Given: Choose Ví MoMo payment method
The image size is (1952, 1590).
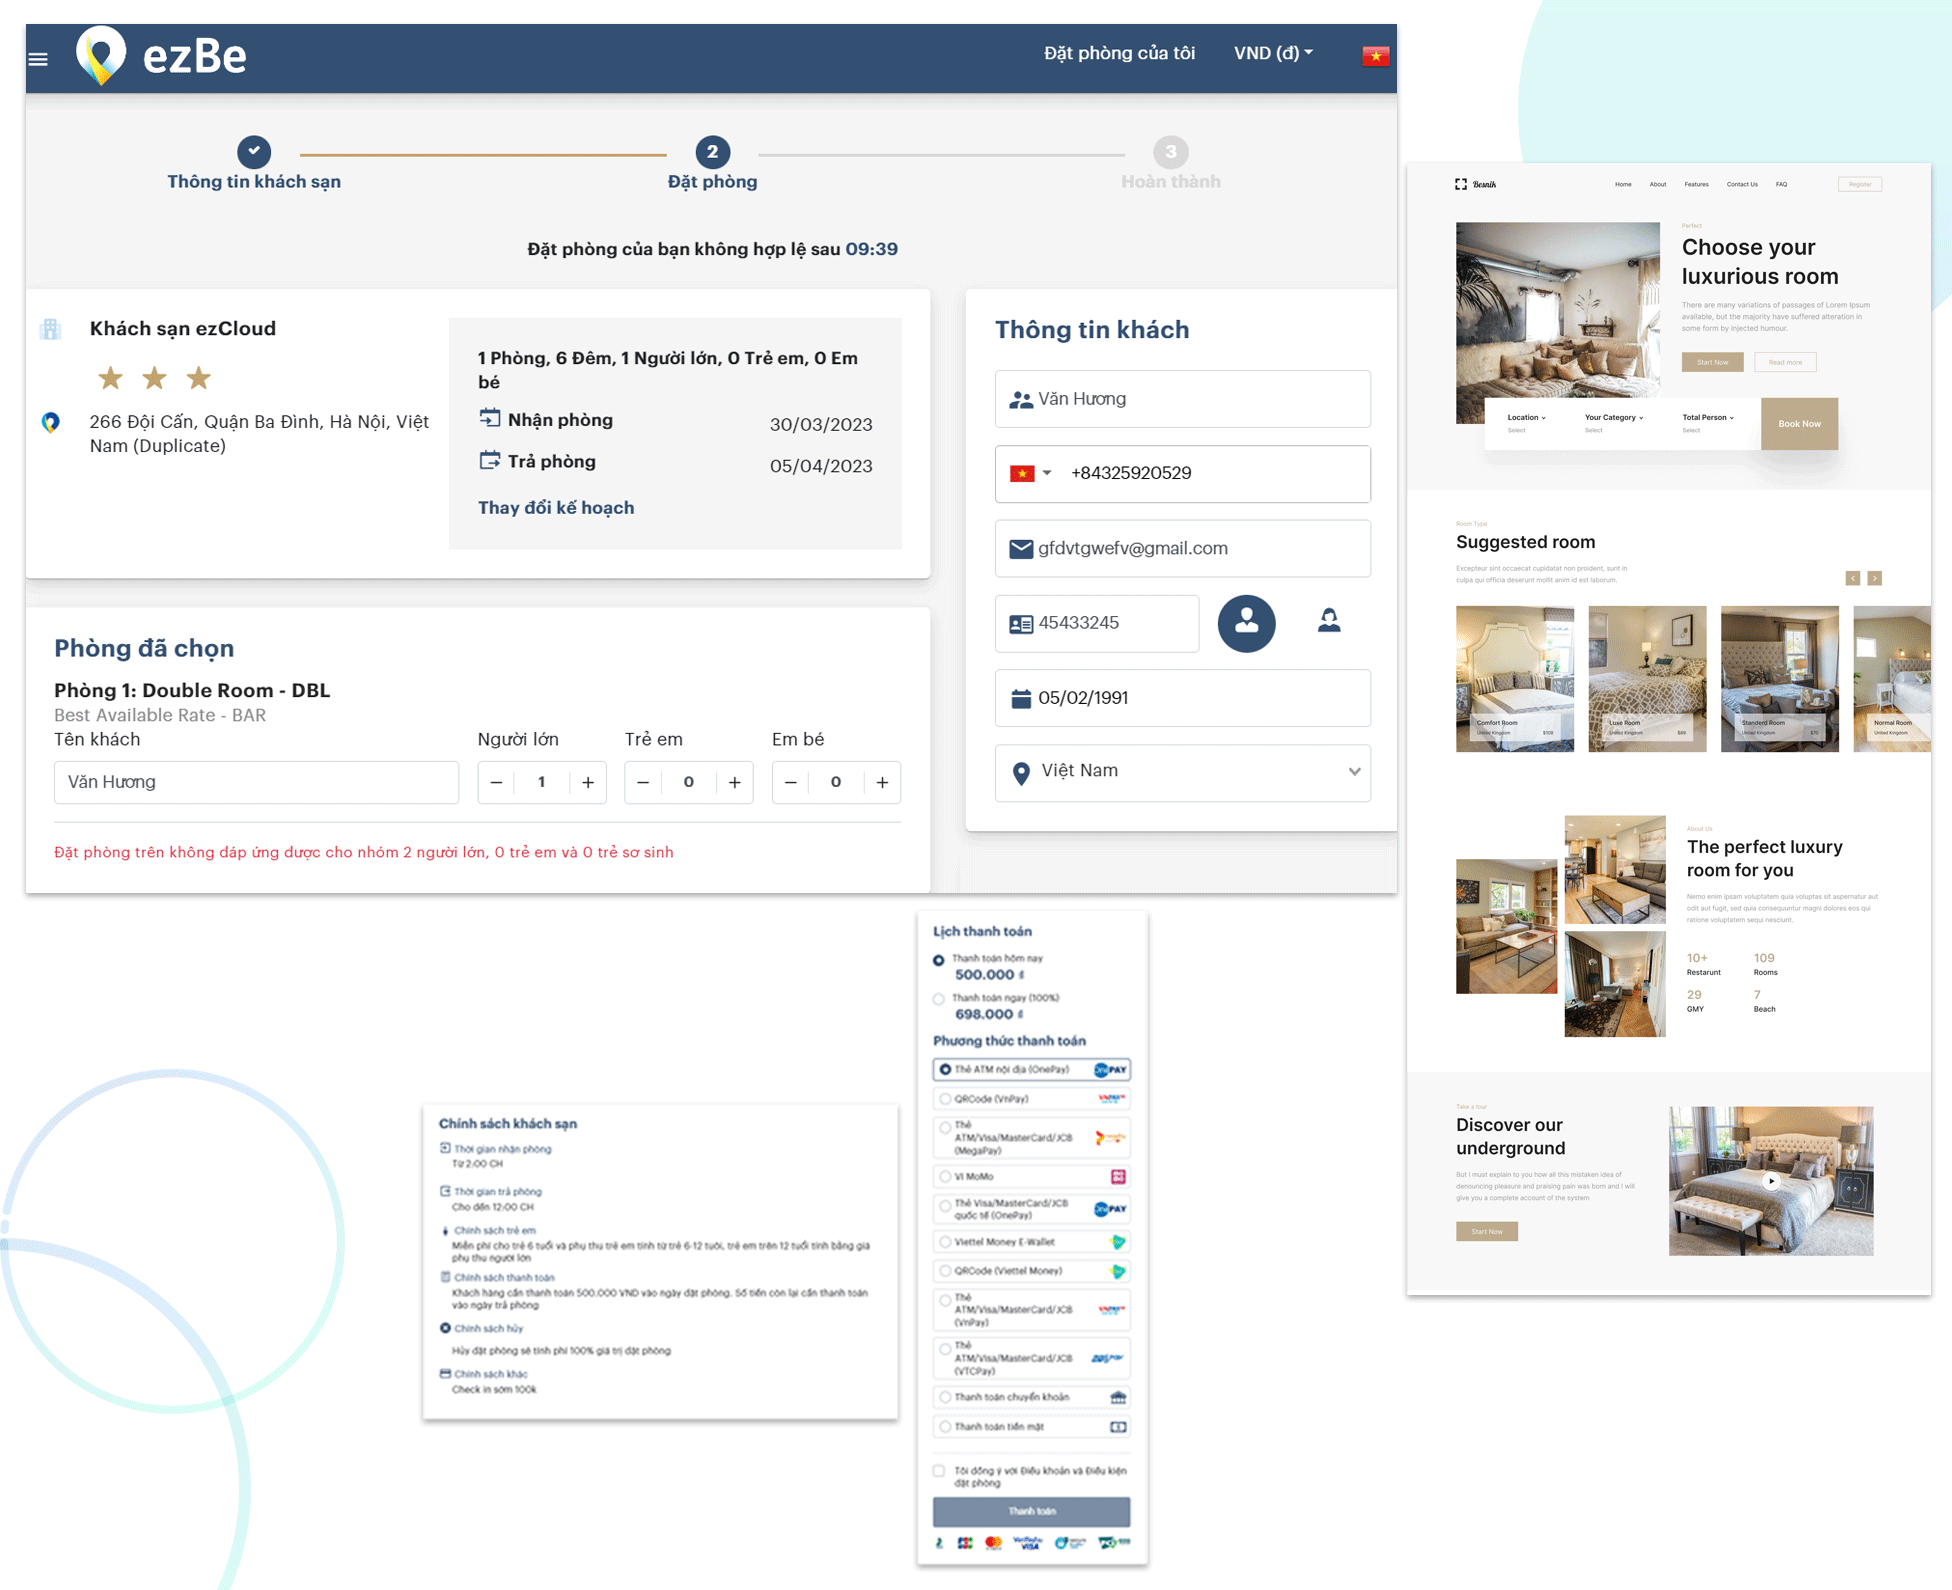Looking at the screenshot, I should (1031, 1177).
